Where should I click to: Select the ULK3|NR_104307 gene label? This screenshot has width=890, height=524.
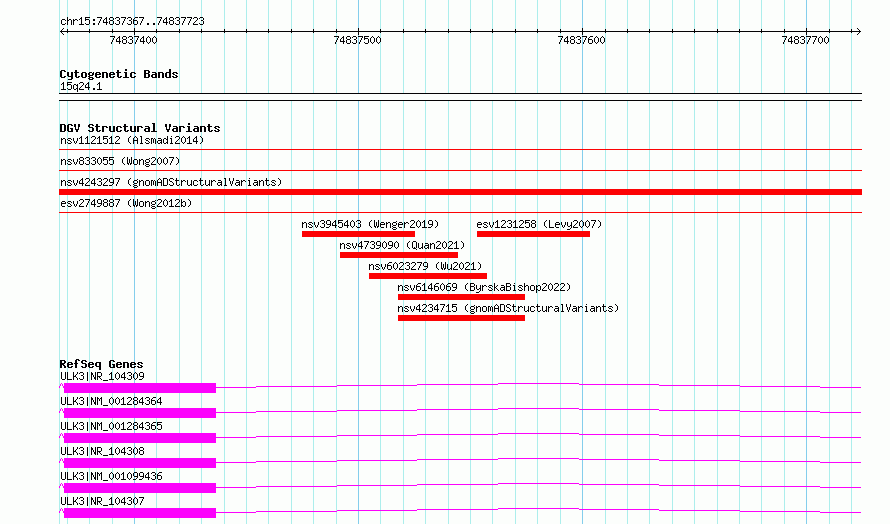[x=102, y=501]
